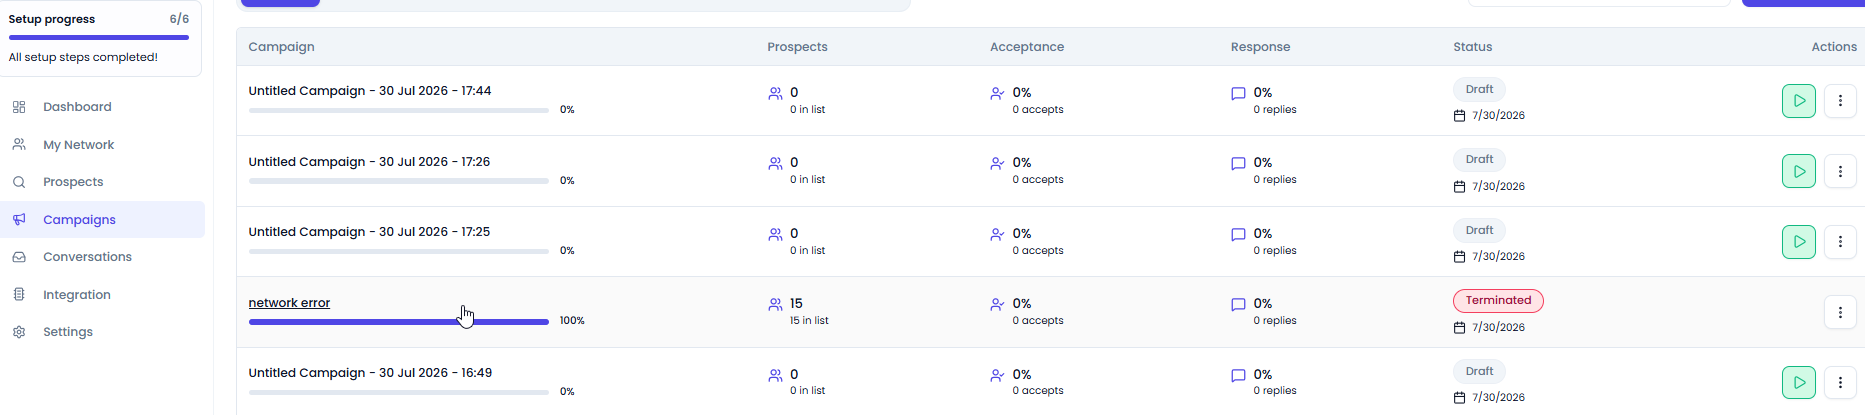Click prospects people icon in network error row
This screenshot has height=415, width=1865.
click(775, 304)
